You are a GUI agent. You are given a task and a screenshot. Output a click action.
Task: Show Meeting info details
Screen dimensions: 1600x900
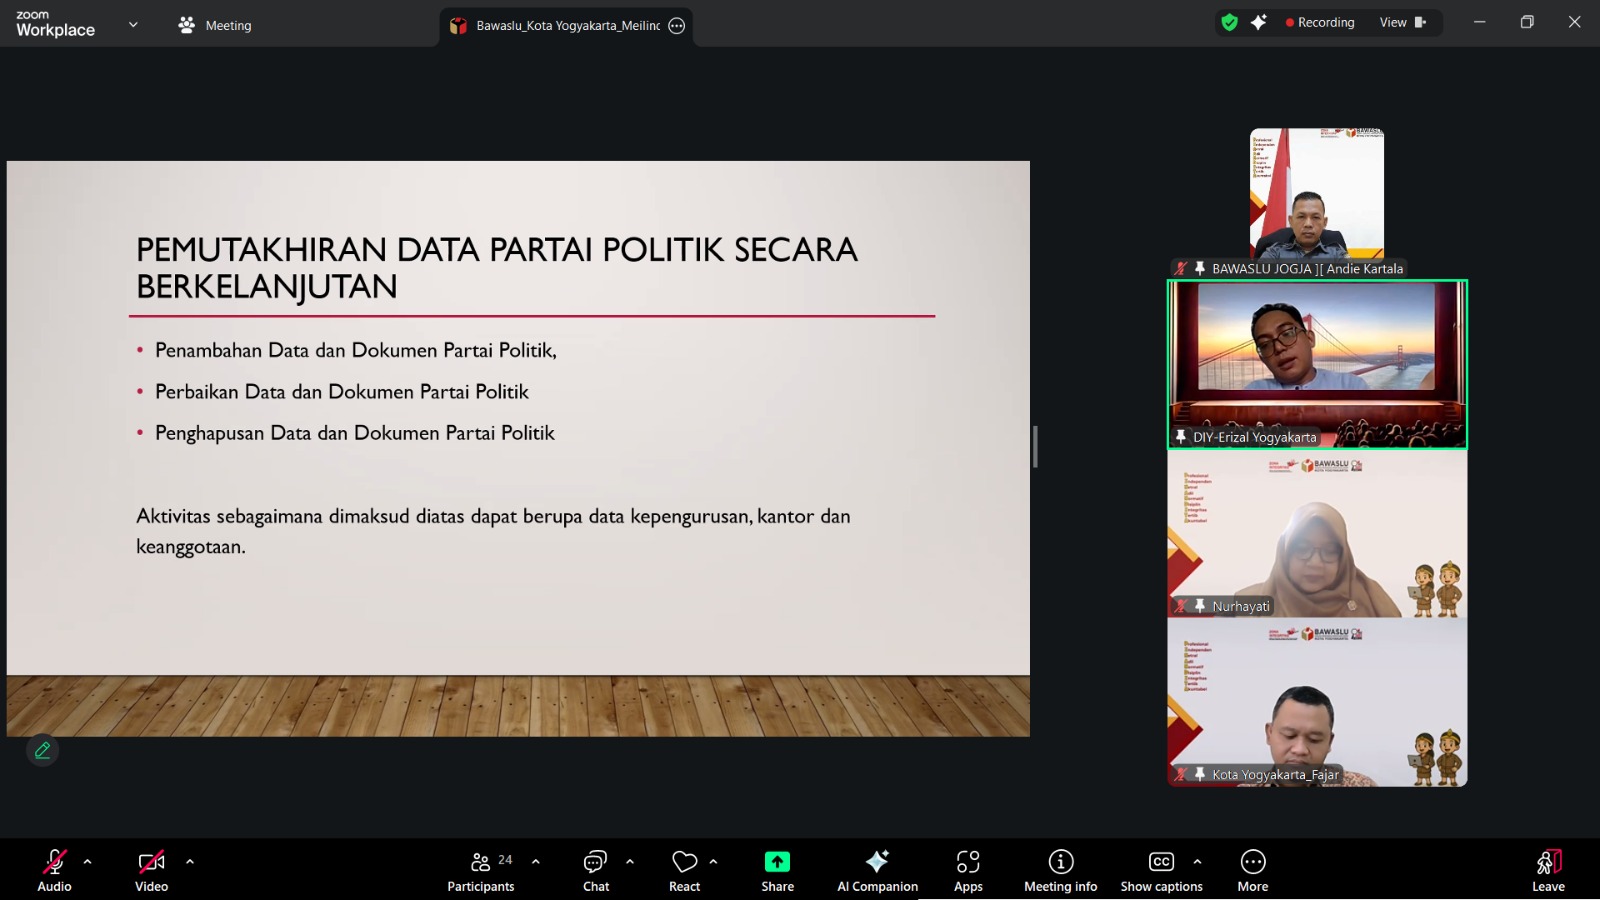click(x=1059, y=868)
